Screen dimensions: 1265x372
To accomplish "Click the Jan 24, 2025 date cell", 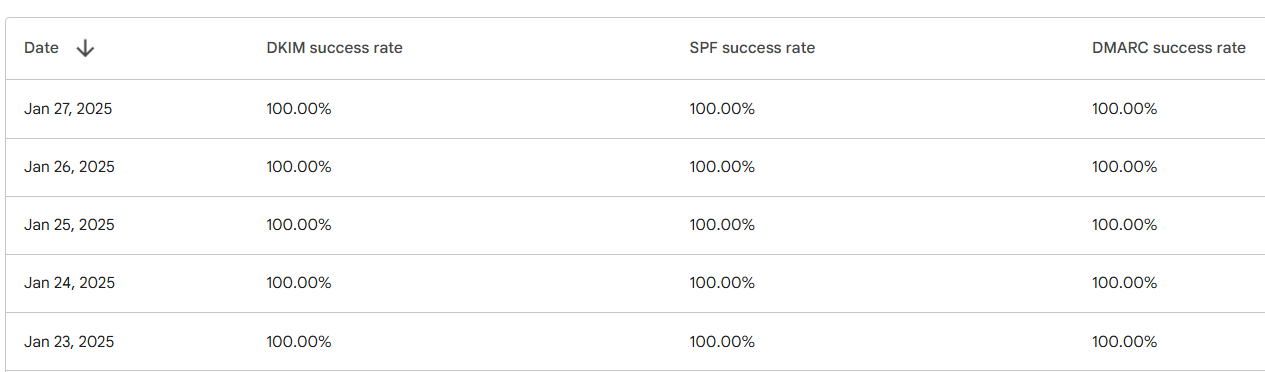I will [69, 283].
